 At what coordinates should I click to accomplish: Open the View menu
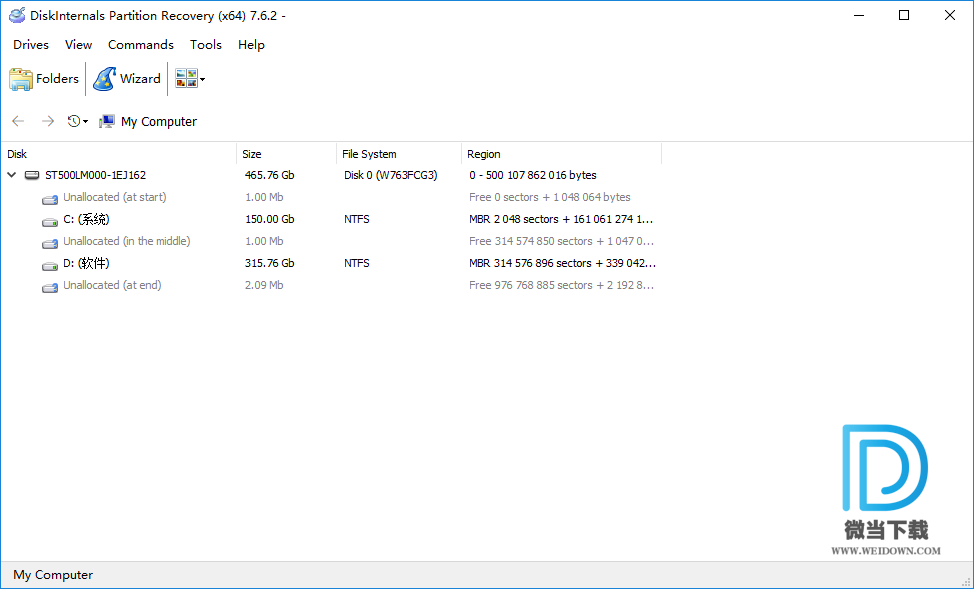pos(78,45)
